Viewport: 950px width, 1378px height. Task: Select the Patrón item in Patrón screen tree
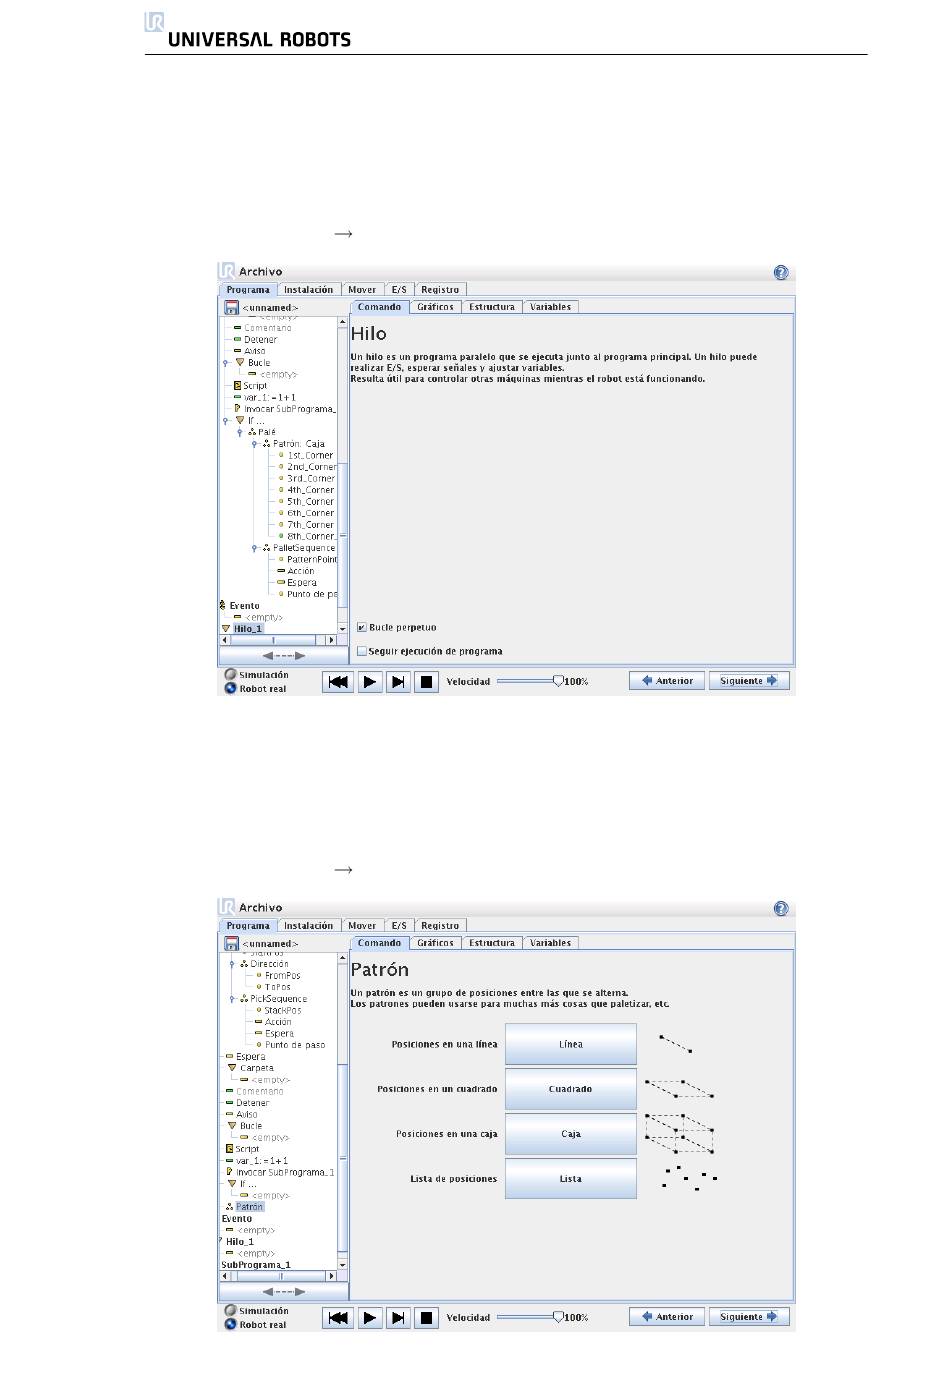click(x=249, y=1207)
